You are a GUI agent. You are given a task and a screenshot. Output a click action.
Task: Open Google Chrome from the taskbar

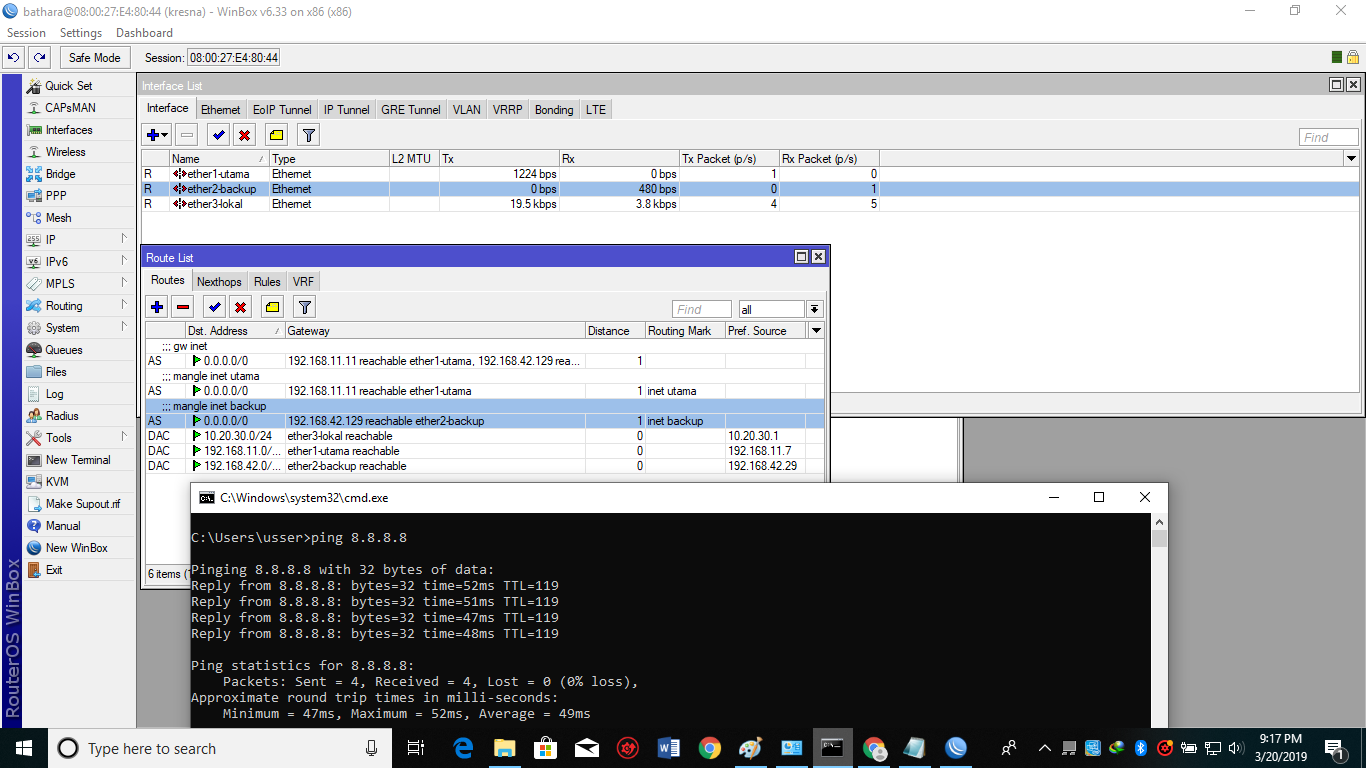point(709,747)
